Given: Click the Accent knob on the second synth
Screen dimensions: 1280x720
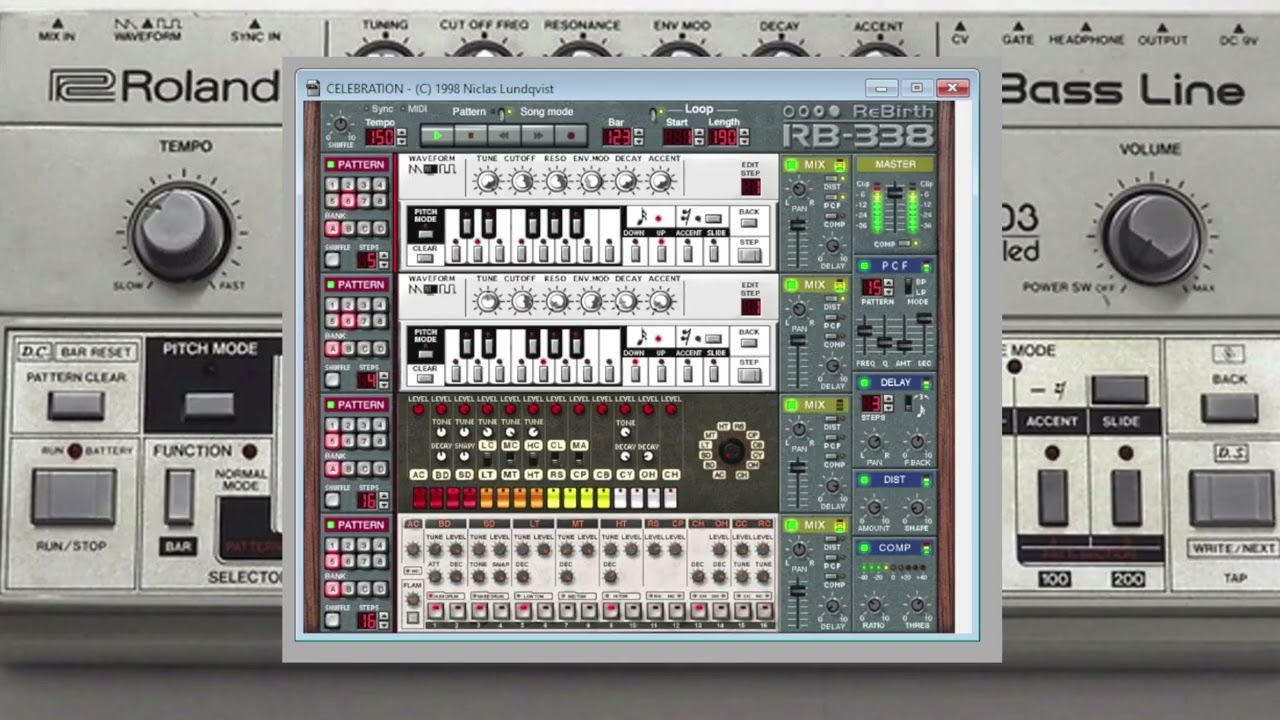Looking at the screenshot, I should click(x=661, y=301).
